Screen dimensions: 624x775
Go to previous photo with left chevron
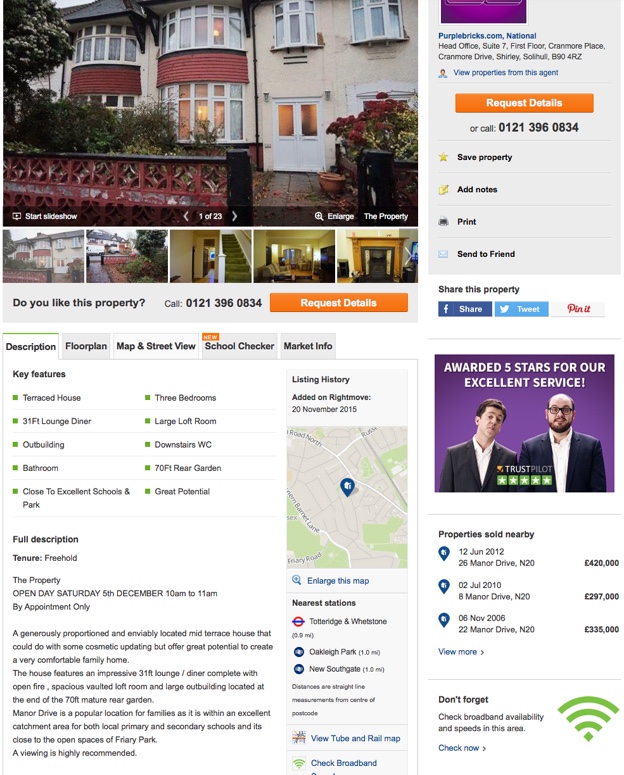point(186,216)
